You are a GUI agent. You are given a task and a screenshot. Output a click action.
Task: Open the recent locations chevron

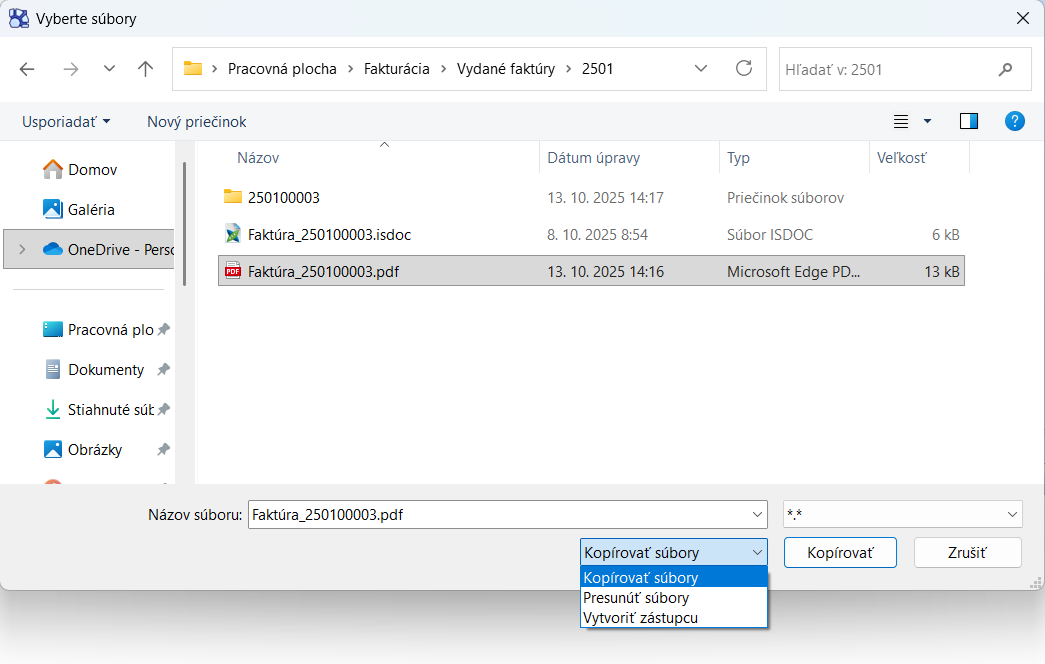(x=109, y=69)
